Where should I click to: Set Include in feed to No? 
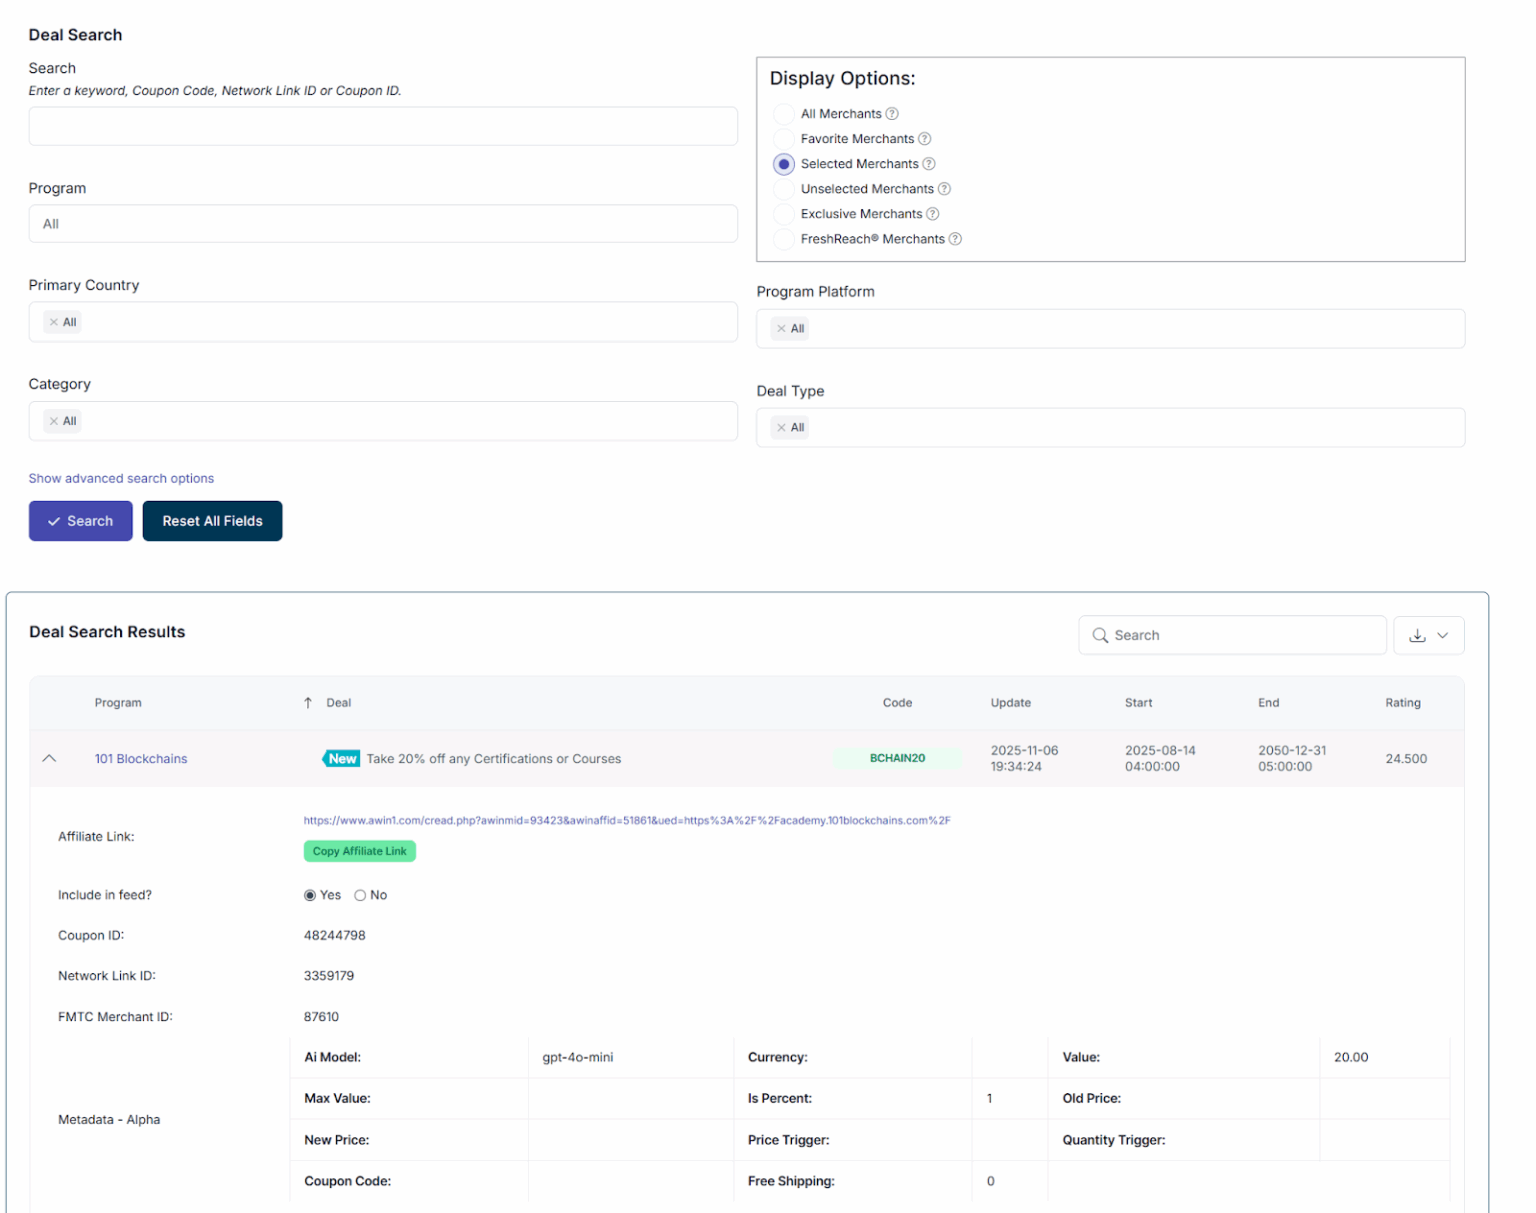click(x=360, y=896)
